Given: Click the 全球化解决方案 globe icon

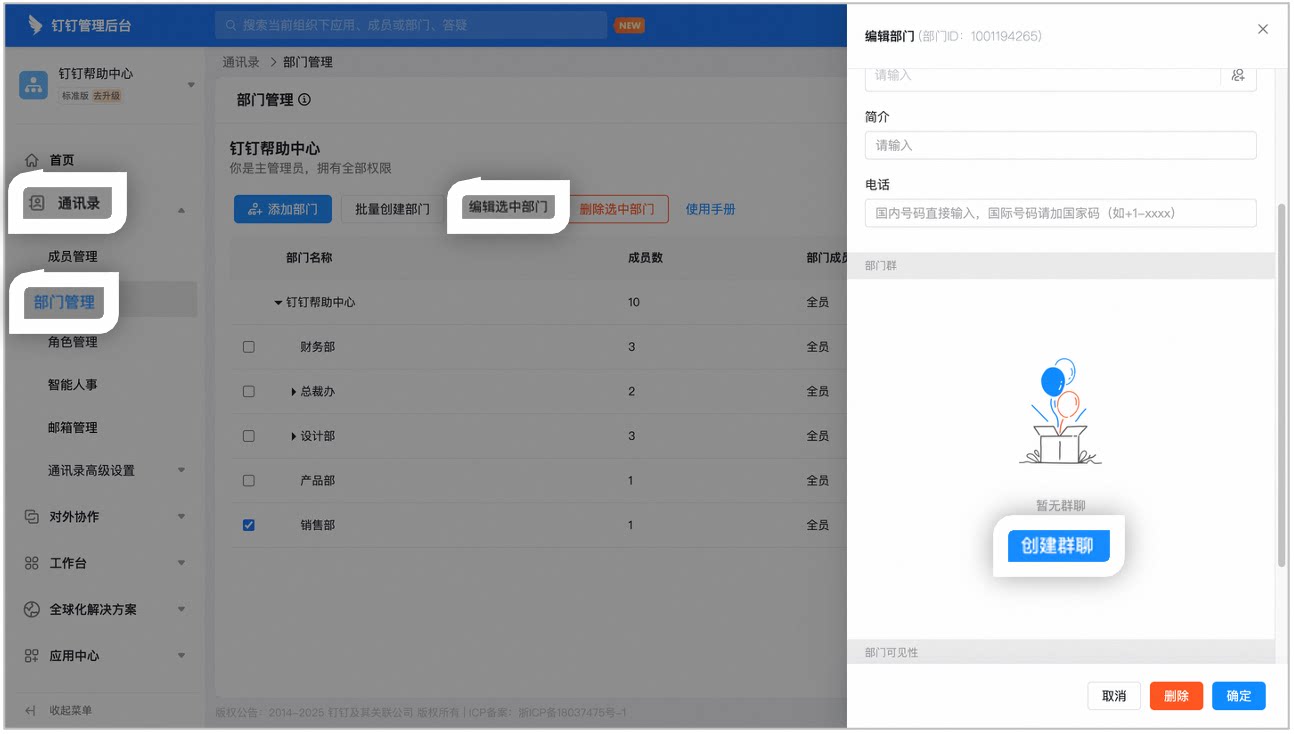Looking at the screenshot, I should [x=32, y=609].
